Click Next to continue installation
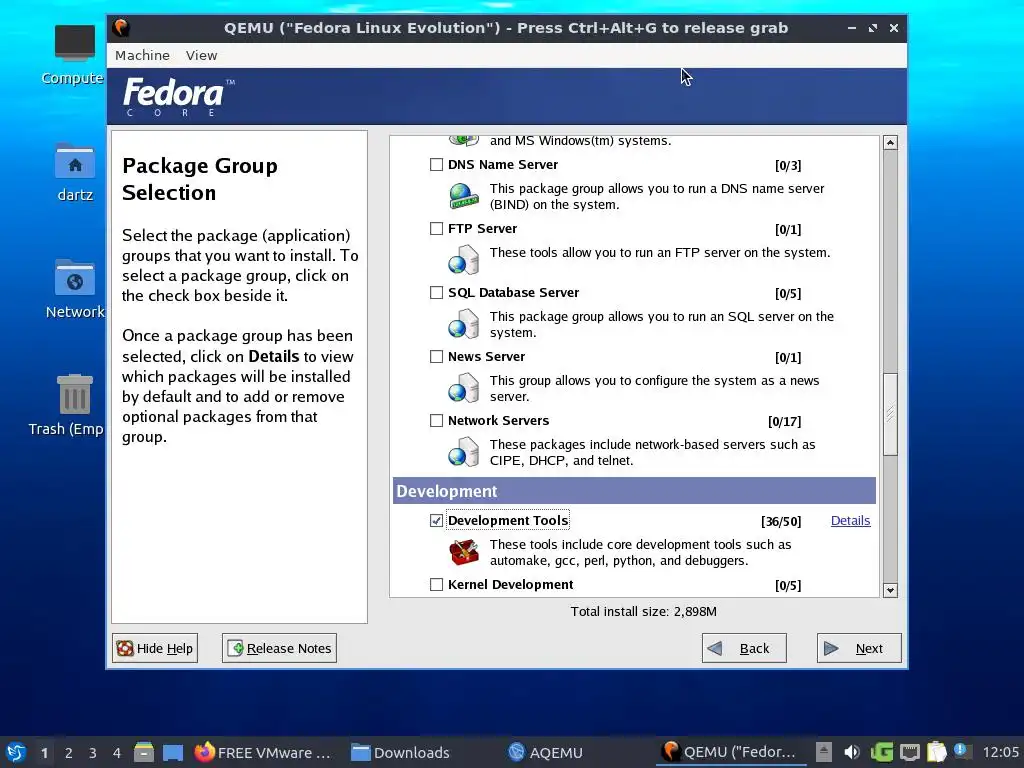The height and width of the screenshot is (768, 1024). 859,648
